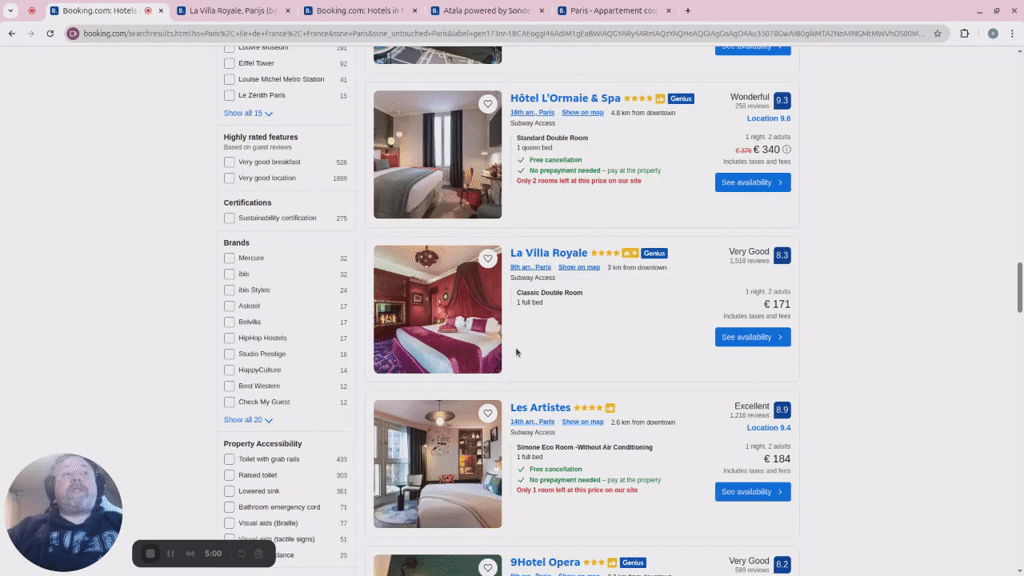Open the site information icon in address bar
1024x576 pixels.
click(x=73, y=33)
